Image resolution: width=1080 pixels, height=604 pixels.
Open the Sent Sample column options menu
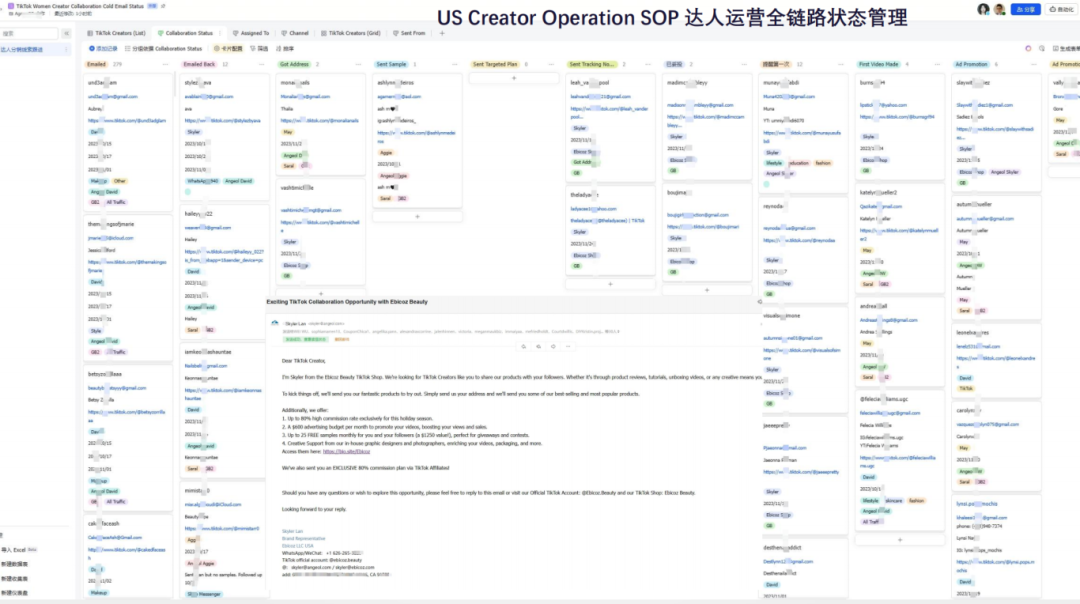[x=455, y=64]
